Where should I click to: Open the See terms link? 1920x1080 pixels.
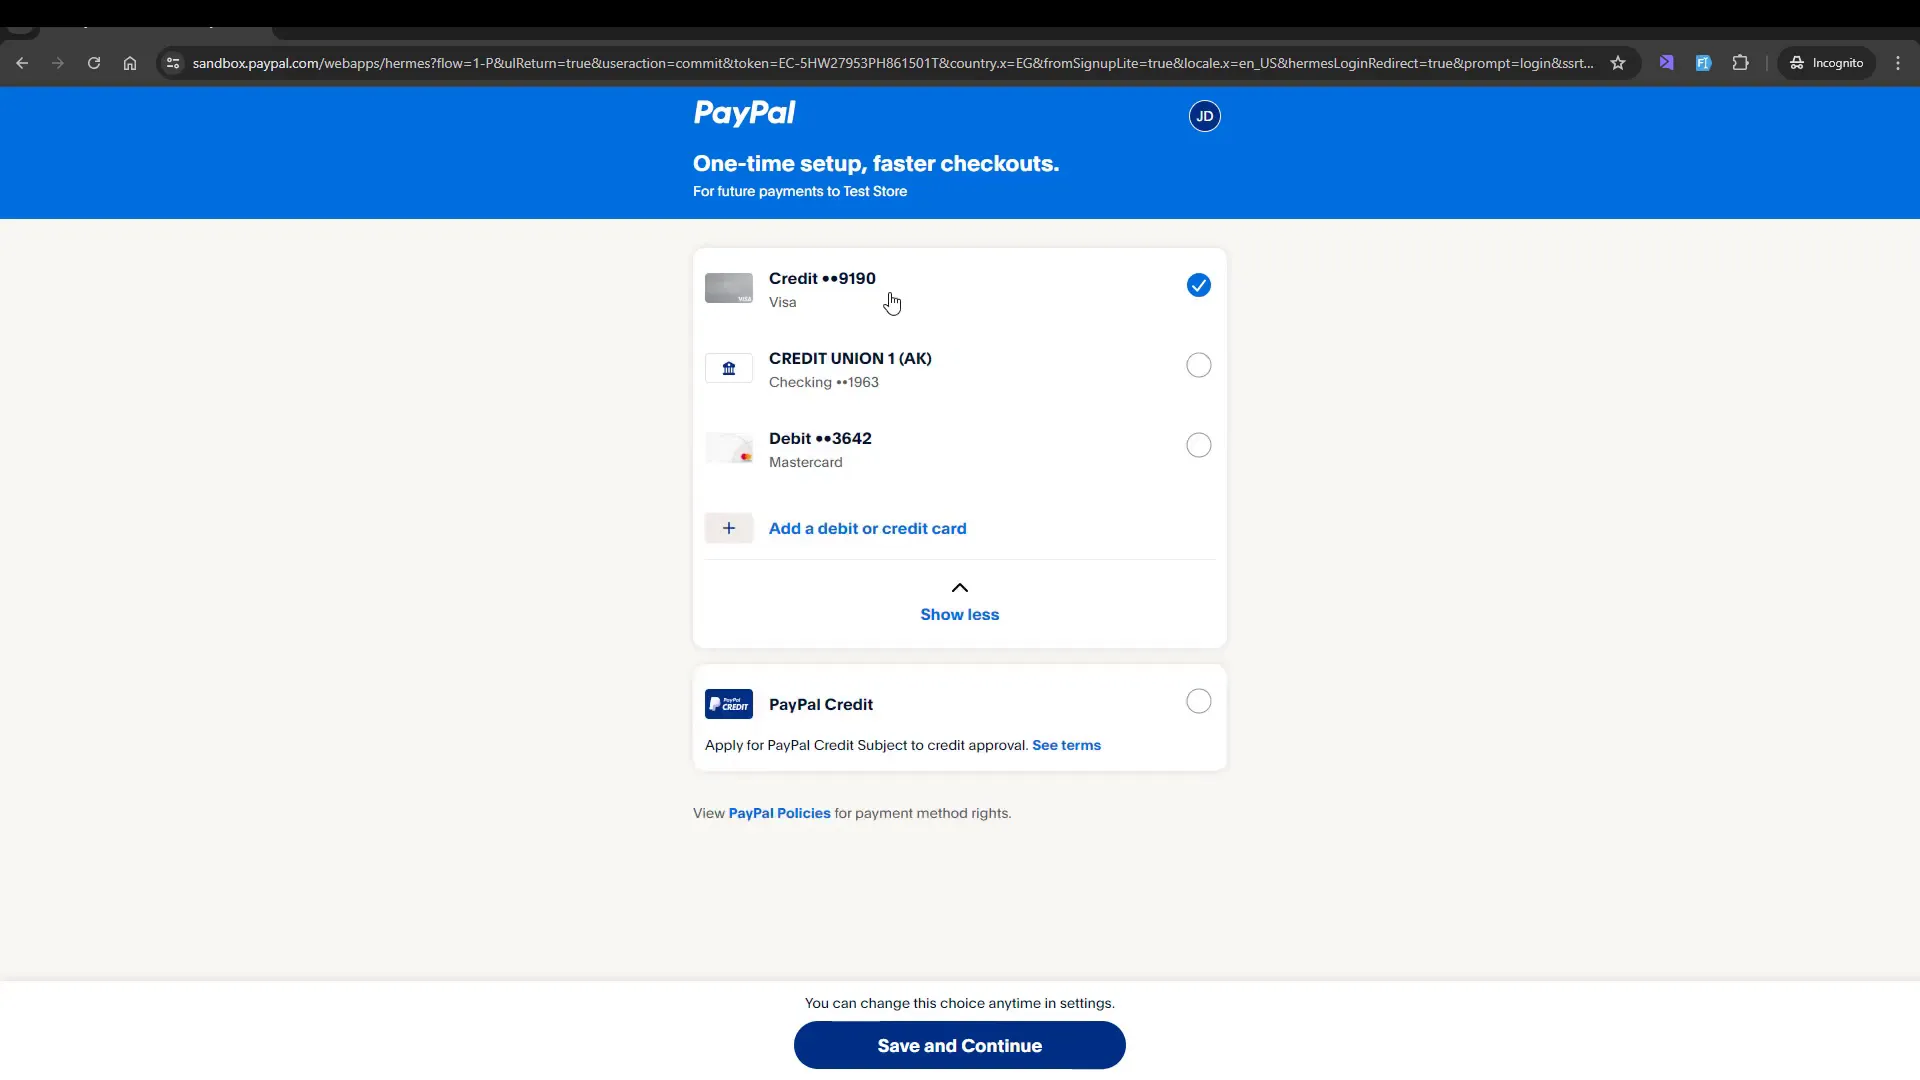click(x=1066, y=745)
